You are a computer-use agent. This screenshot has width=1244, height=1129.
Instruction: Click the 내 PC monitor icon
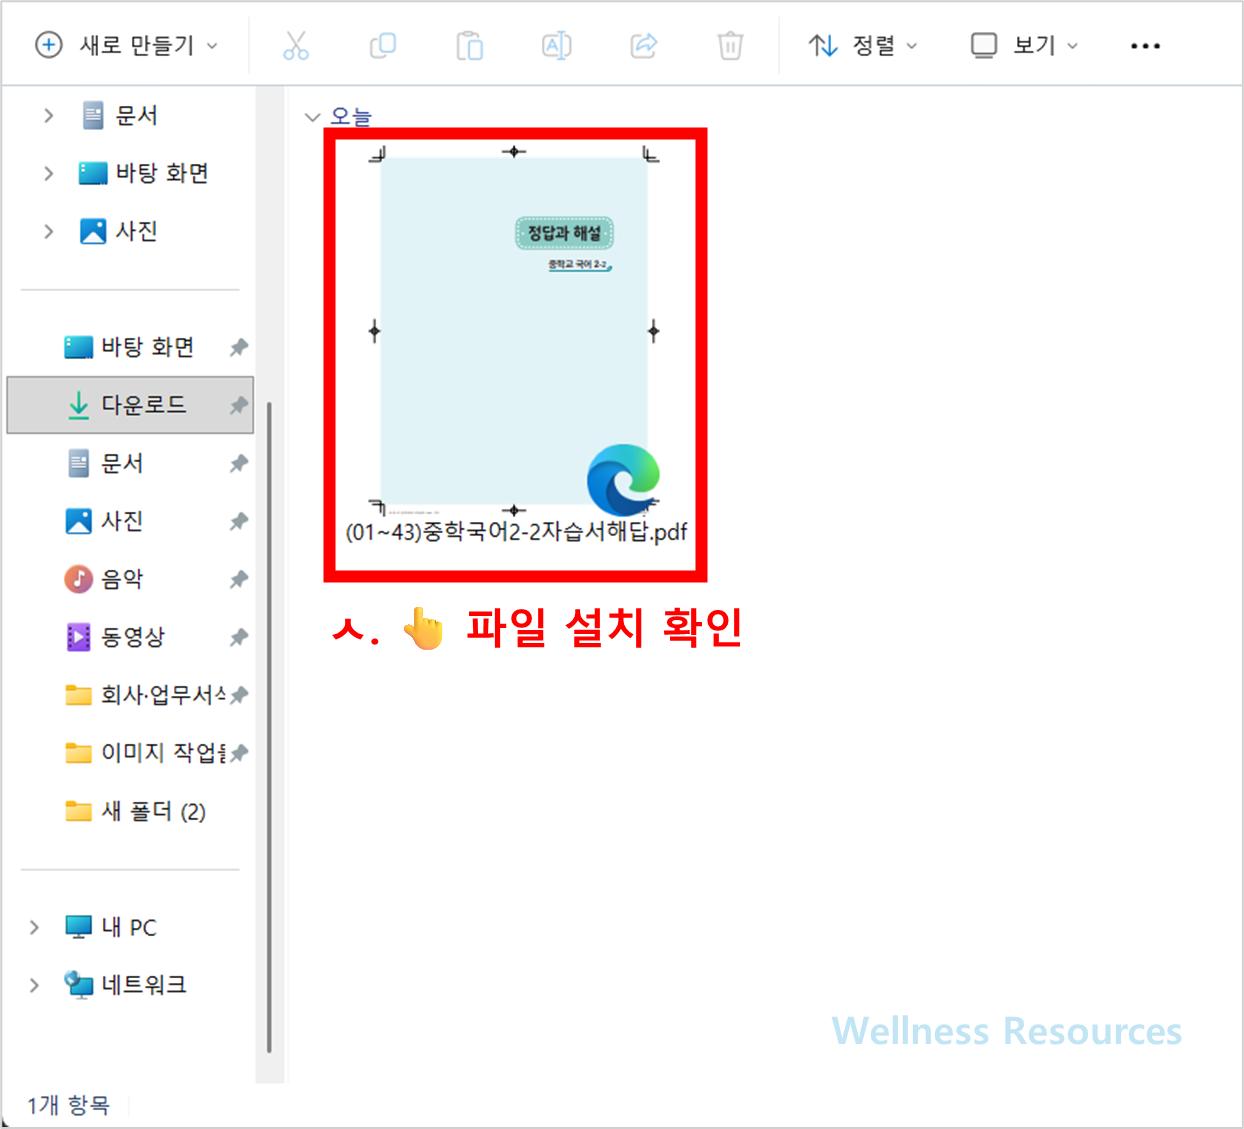point(78,927)
